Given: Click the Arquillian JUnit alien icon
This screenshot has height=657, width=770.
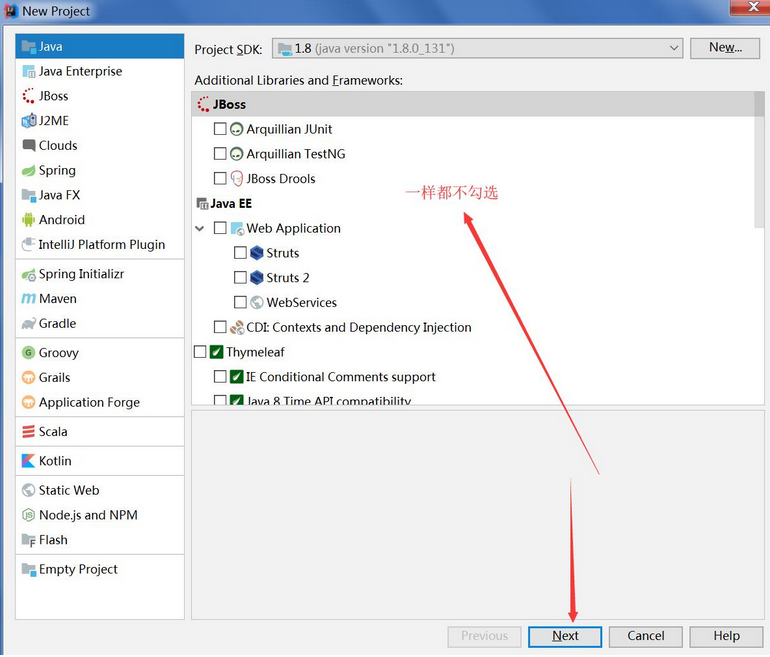Looking at the screenshot, I should [x=237, y=130].
